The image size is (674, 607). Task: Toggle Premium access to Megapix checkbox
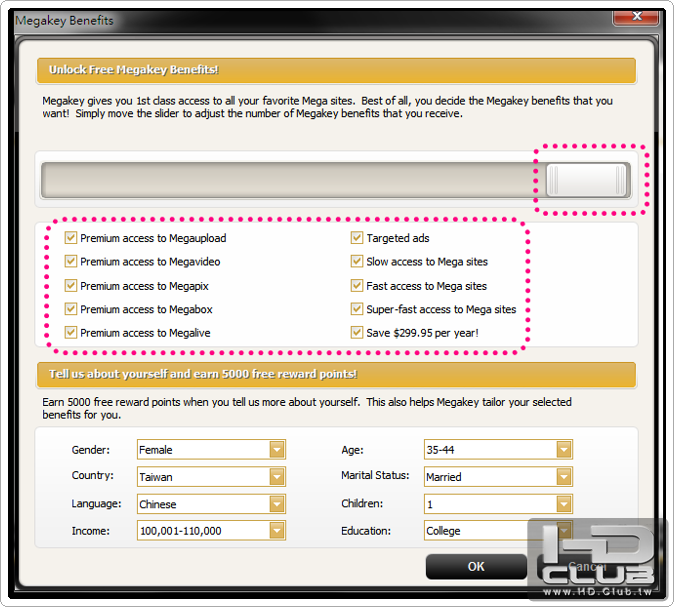[70, 285]
